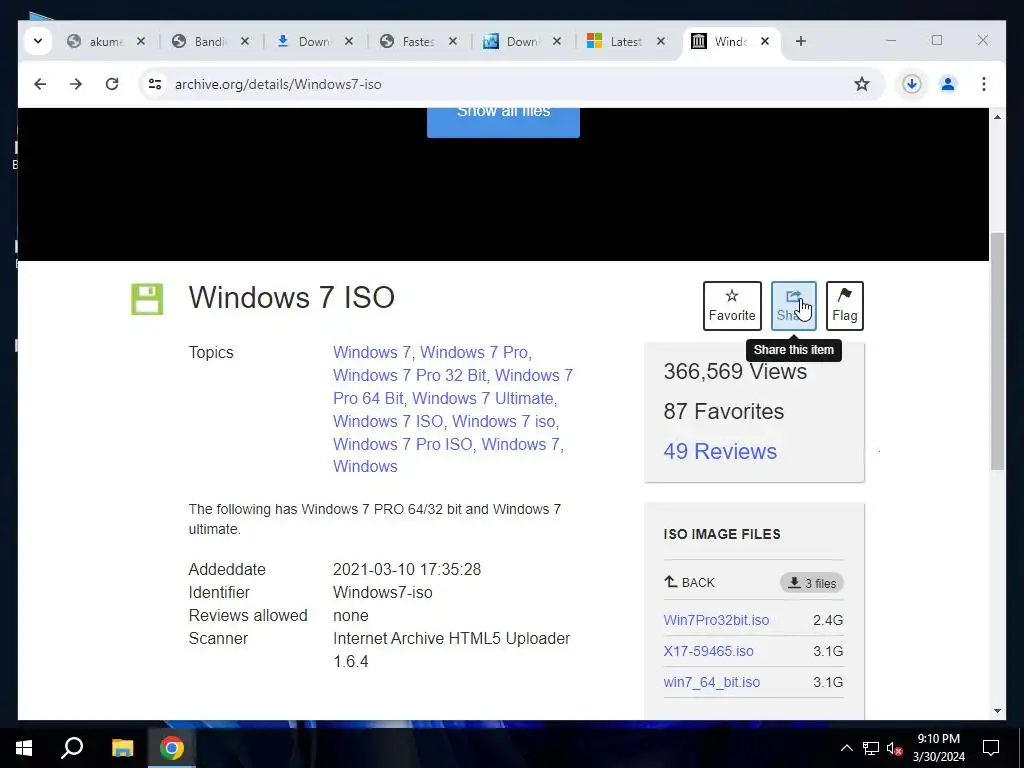Select the 87 Favorites text
This screenshot has height=768, width=1024.
[x=724, y=411]
